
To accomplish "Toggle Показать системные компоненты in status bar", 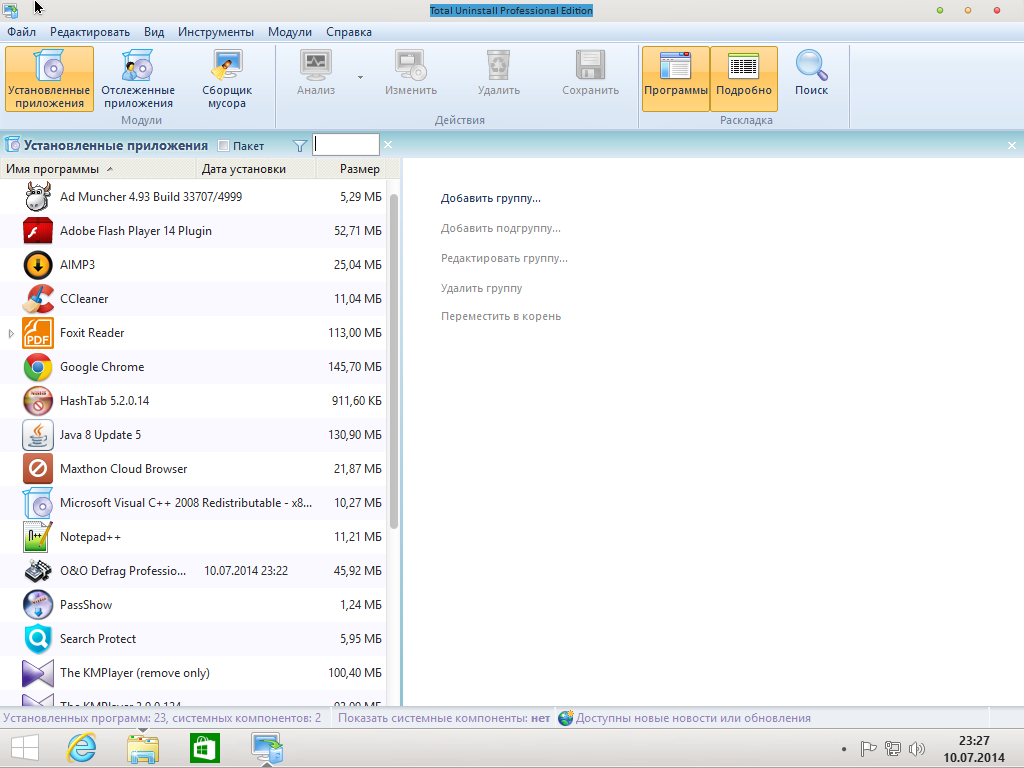I will coord(444,718).
